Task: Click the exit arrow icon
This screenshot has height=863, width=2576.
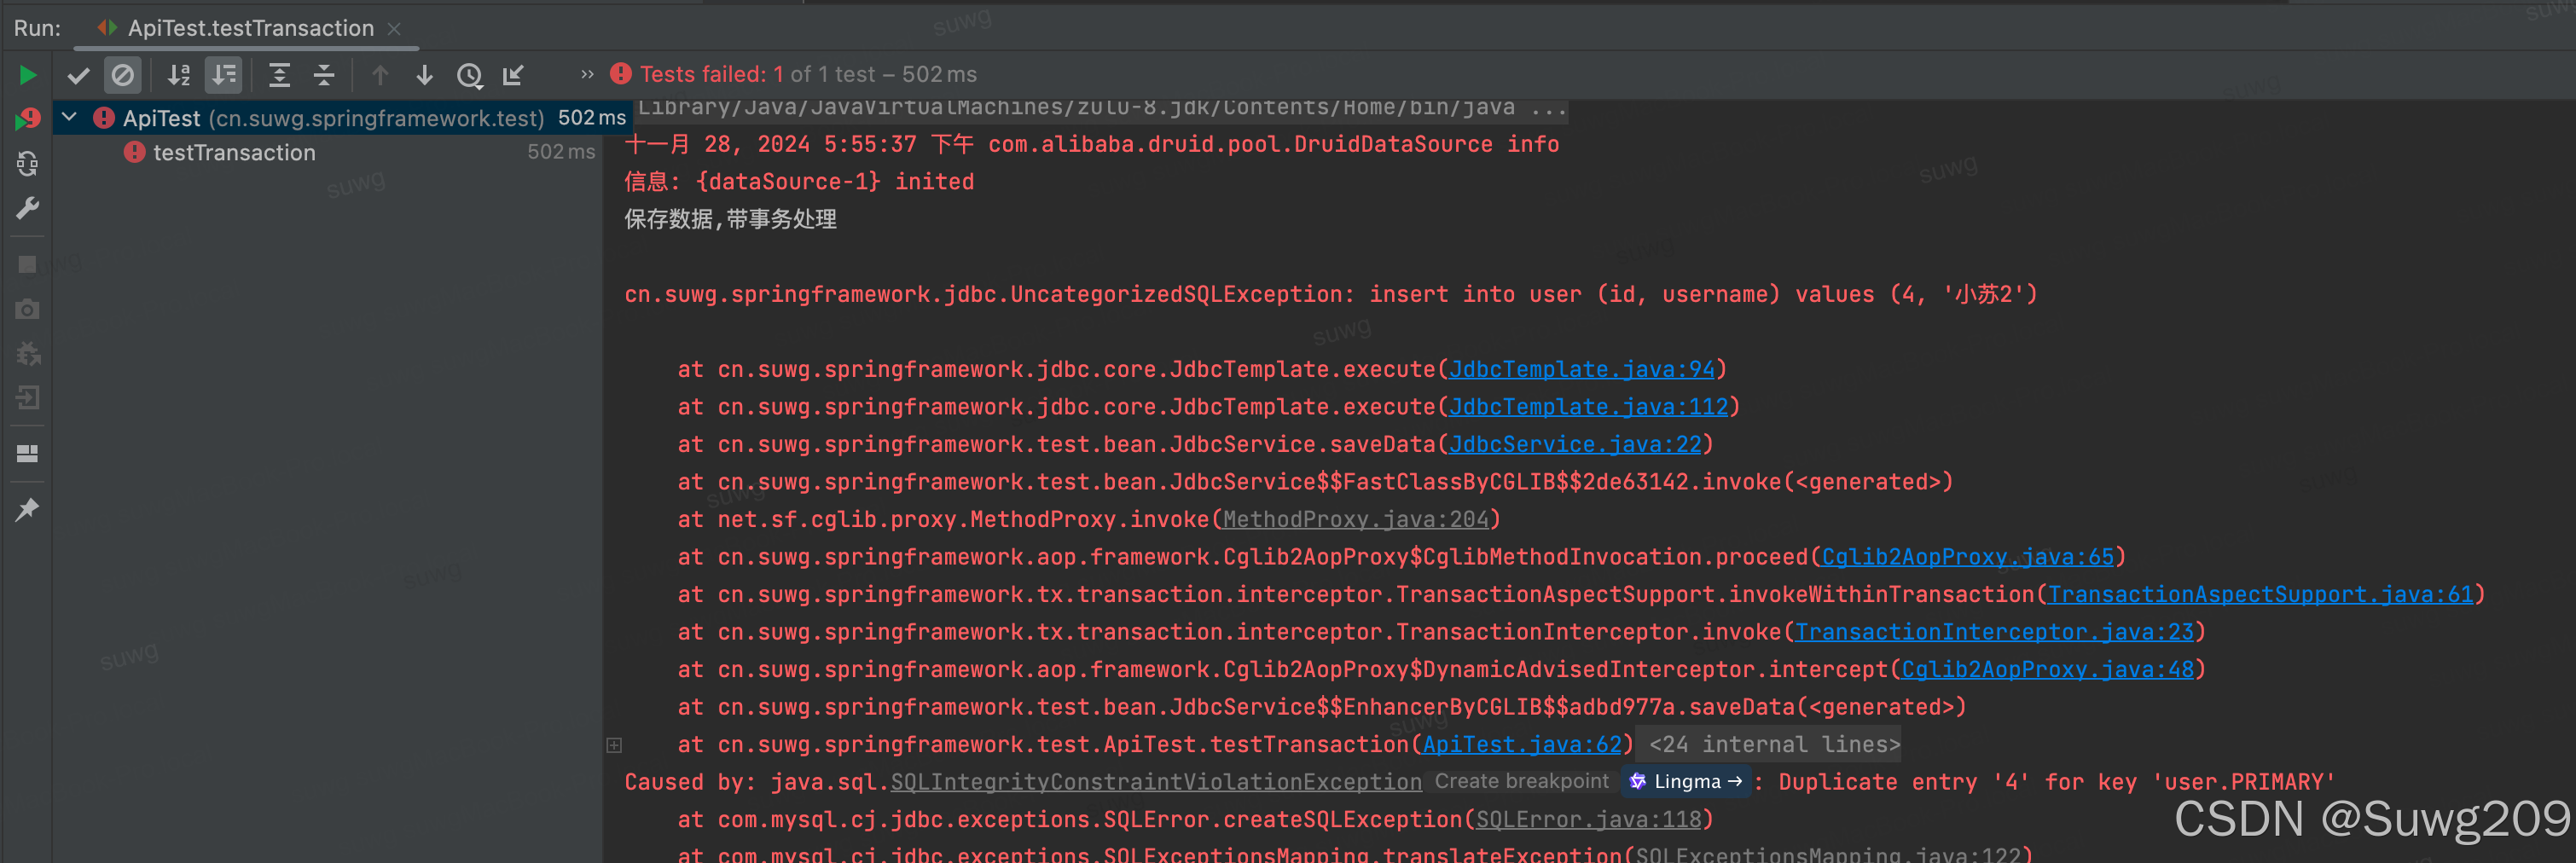Action: tap(28, 398)
